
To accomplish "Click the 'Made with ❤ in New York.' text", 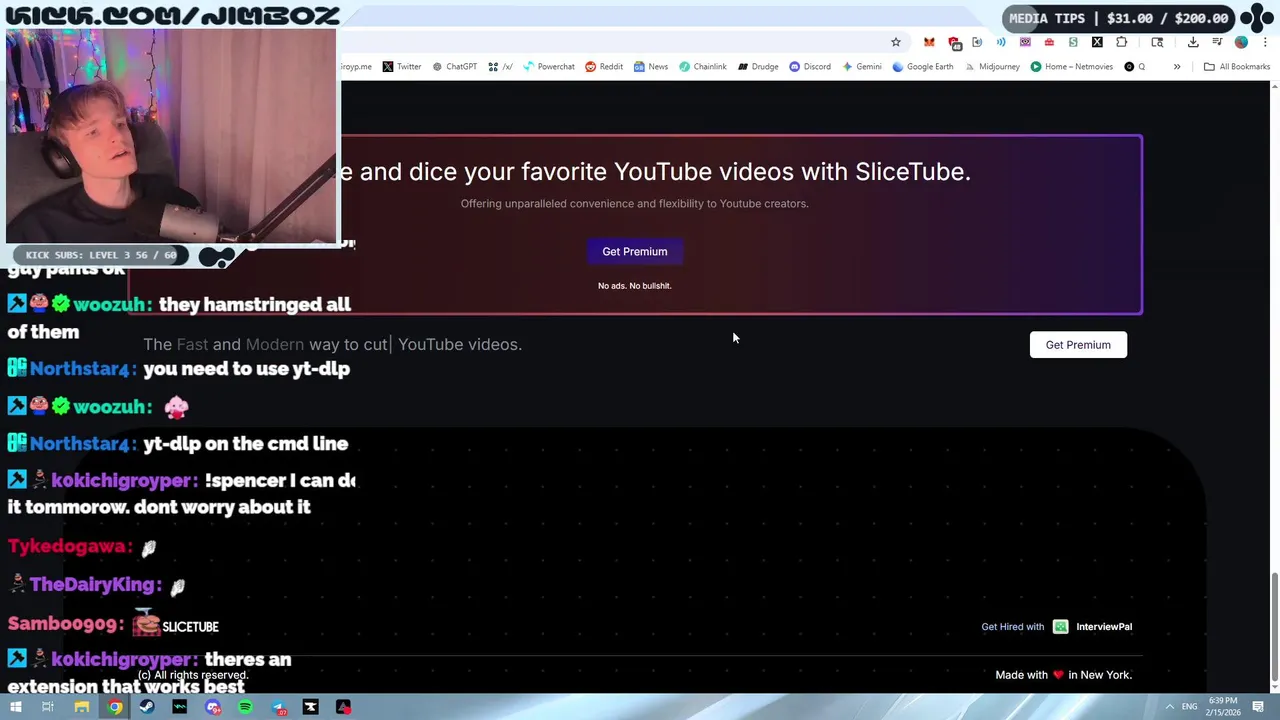I will coord(1064,675).
